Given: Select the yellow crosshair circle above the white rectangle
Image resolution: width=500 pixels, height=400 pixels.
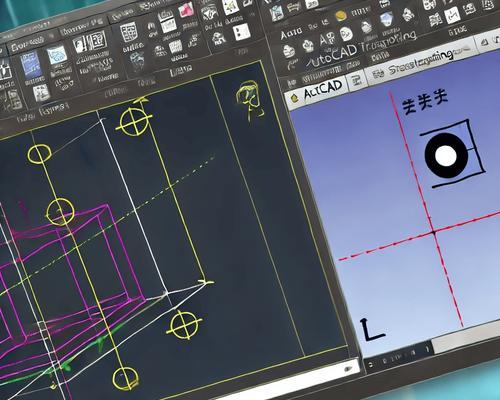Looking at the screenshot, I should [134, 122].
